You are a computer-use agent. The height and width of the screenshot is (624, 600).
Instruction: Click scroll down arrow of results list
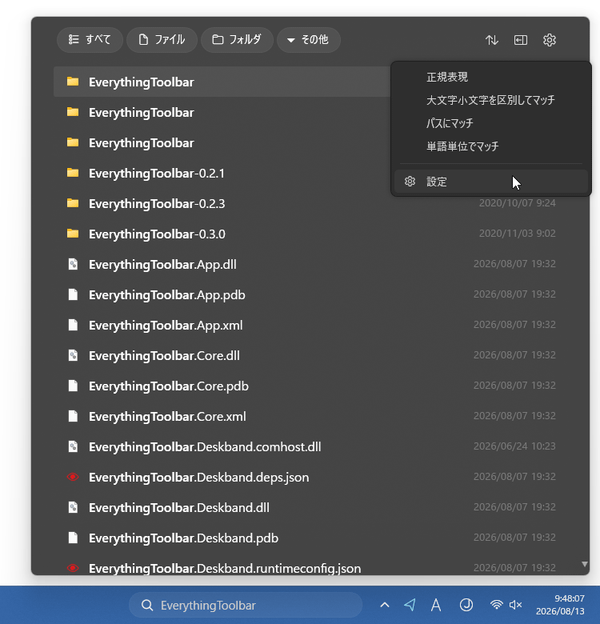click(x=584, y=564)
